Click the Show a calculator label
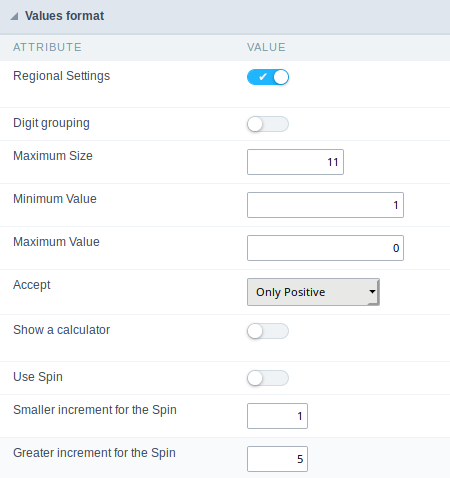 (x=61, y=330)
